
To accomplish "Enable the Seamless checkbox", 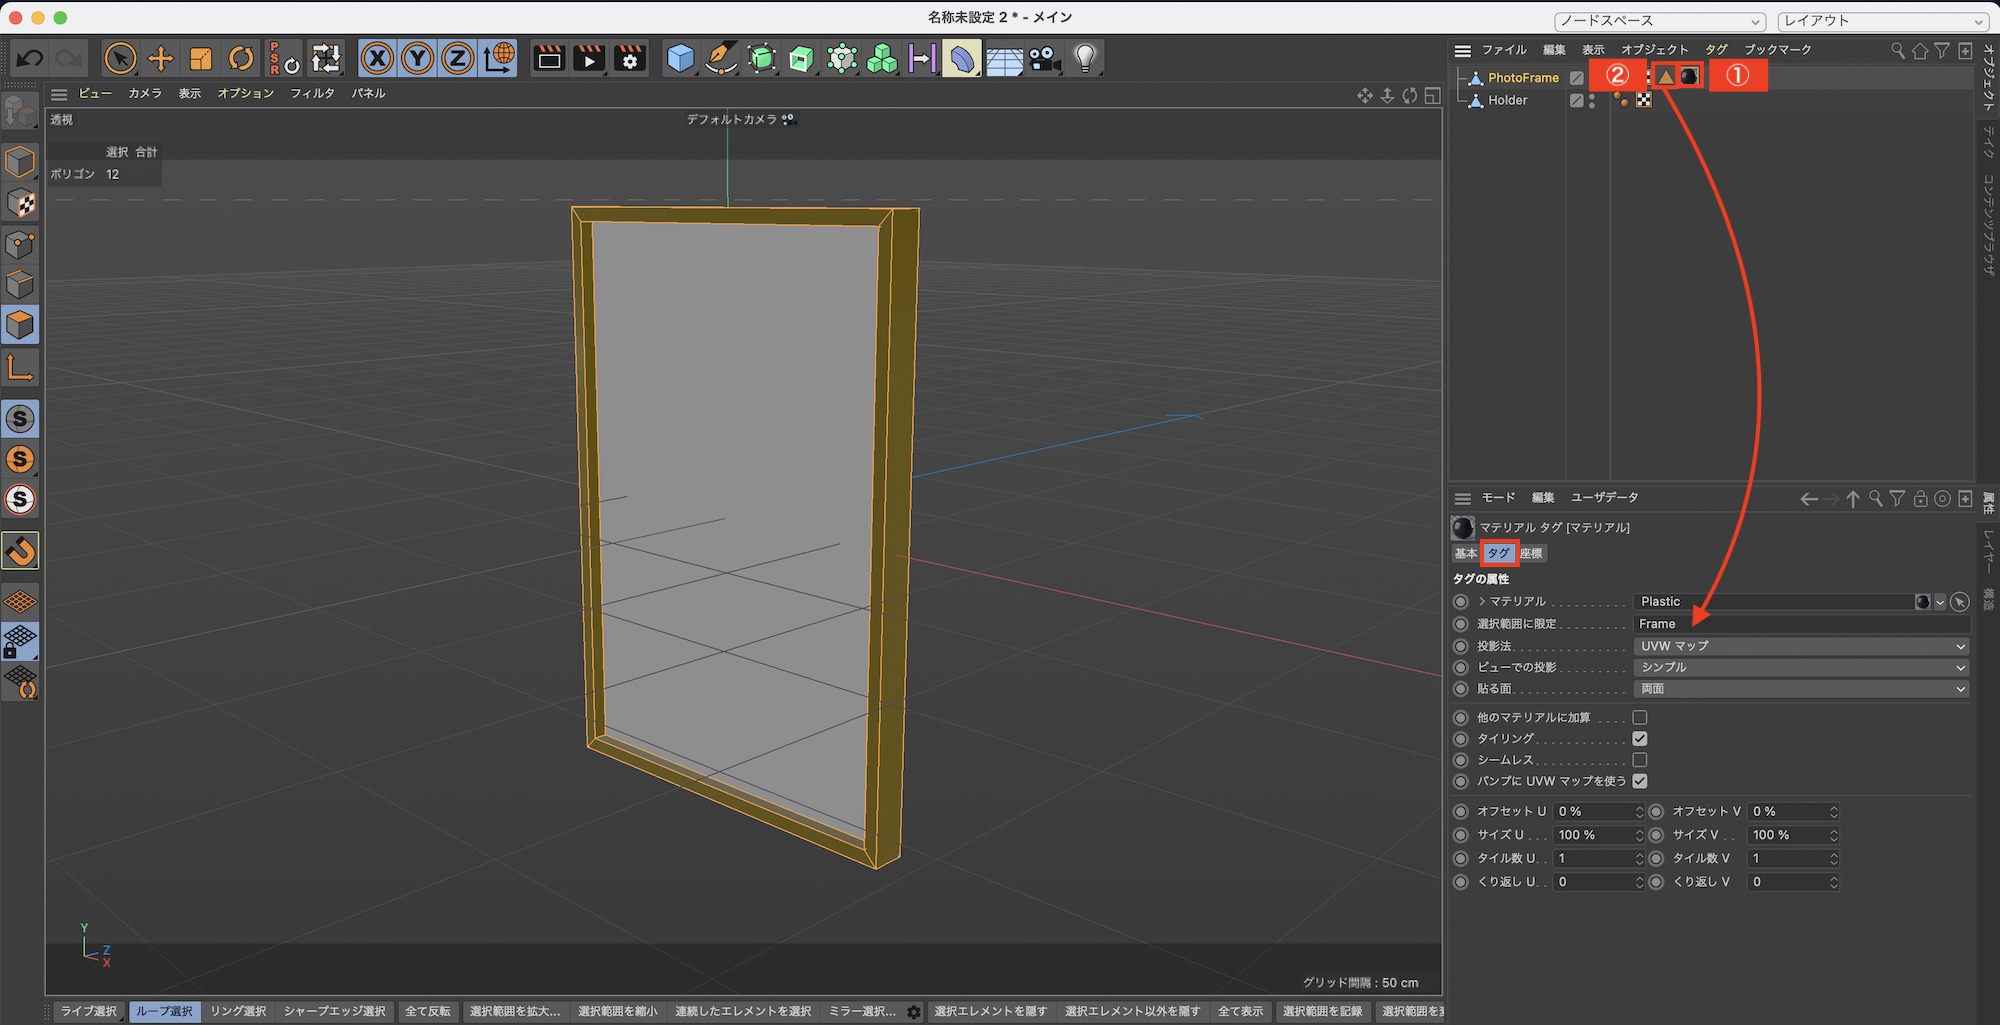I will [1640, 760].
